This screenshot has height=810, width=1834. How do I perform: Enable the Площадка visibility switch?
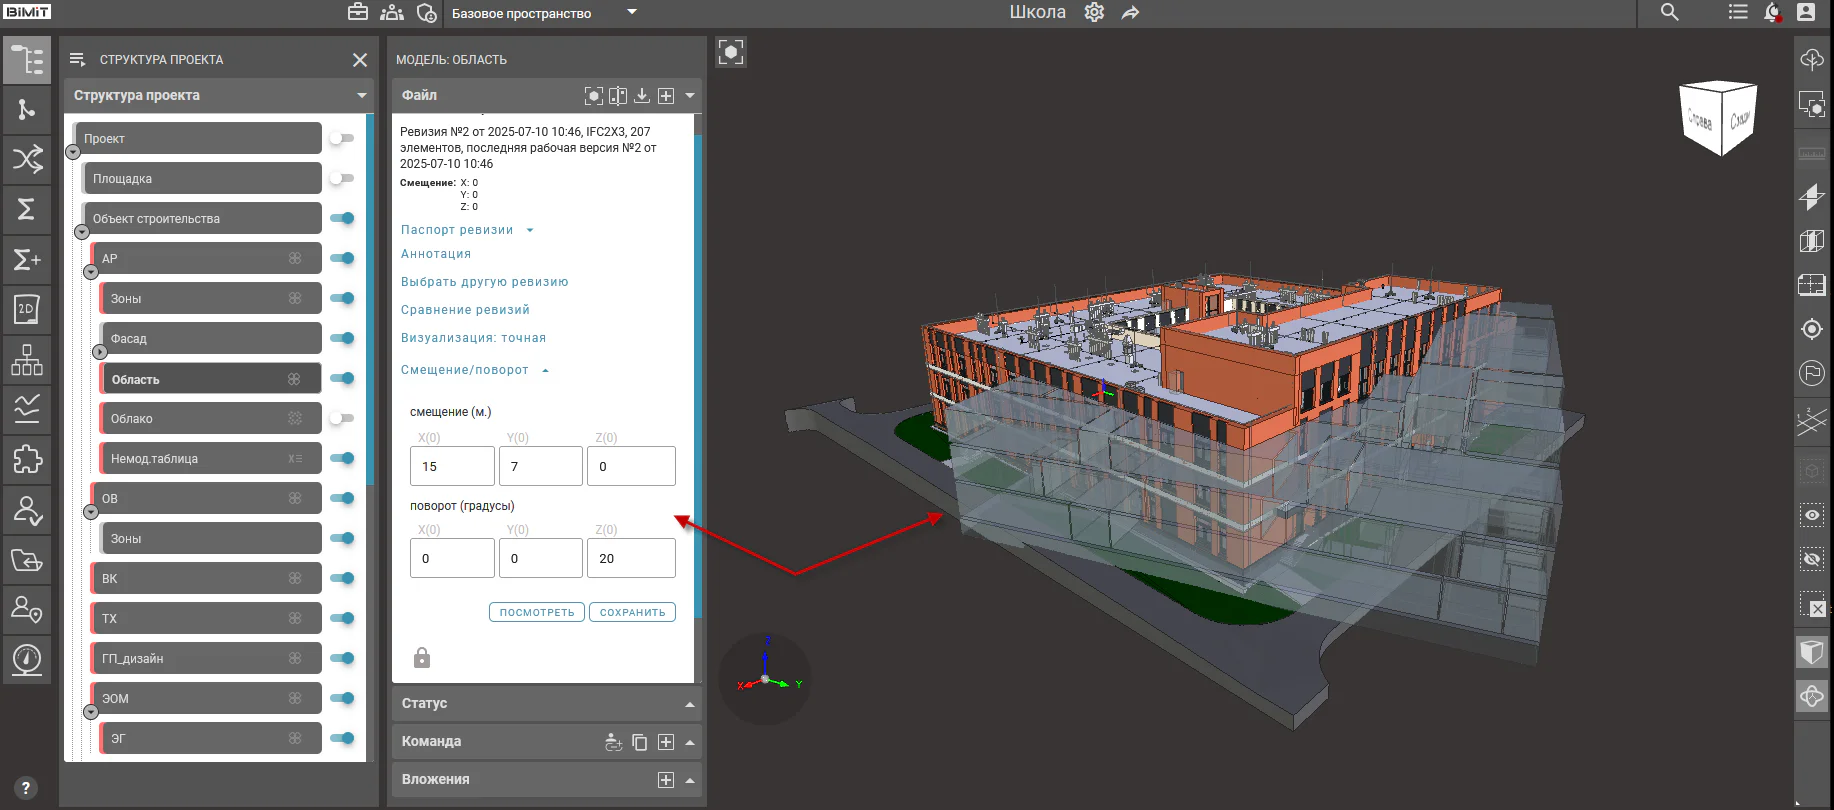coord(342,178)
